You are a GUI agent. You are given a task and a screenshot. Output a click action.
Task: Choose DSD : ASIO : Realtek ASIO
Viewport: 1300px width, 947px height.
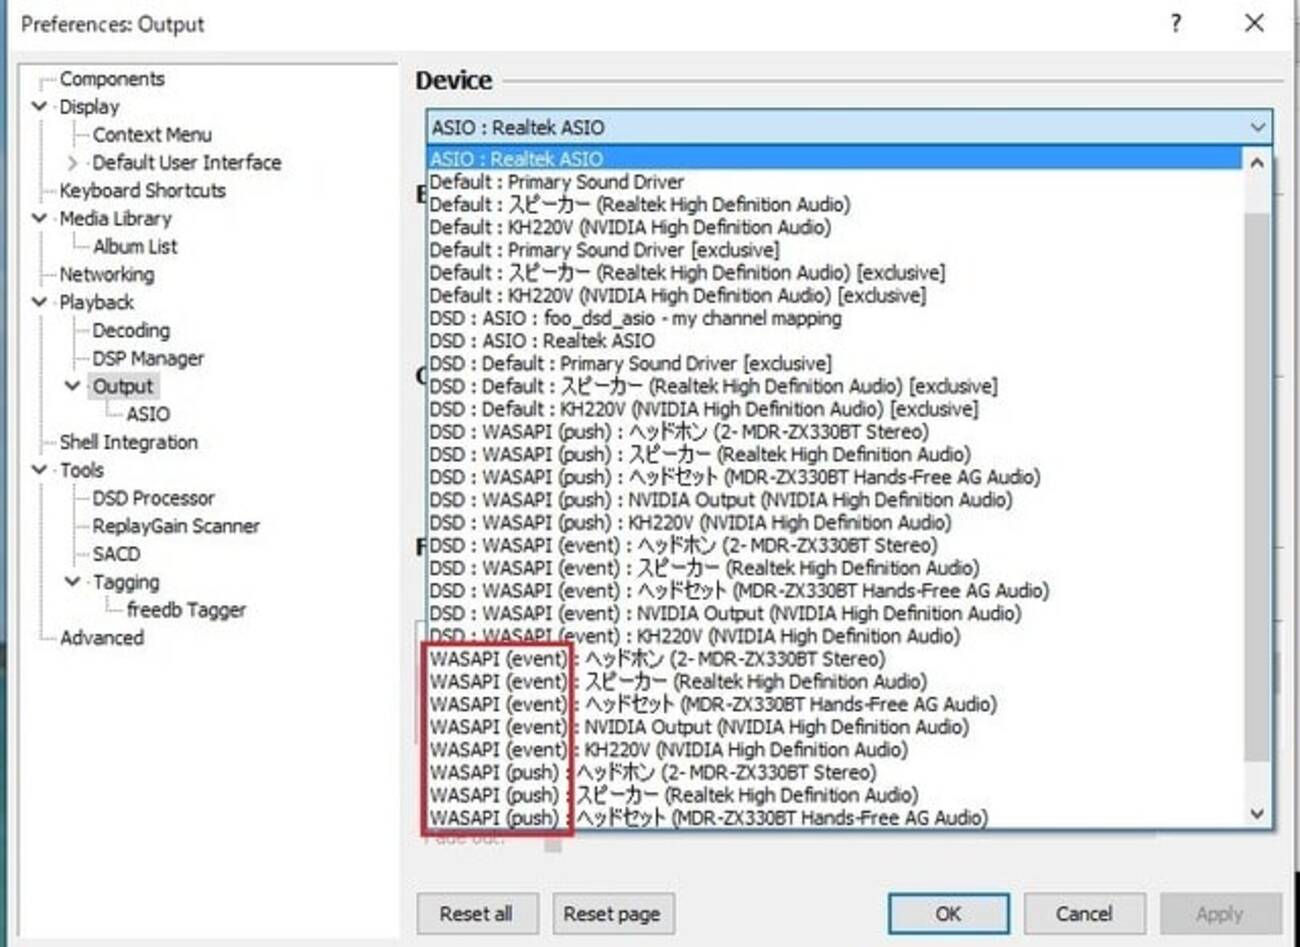(835, 341)
